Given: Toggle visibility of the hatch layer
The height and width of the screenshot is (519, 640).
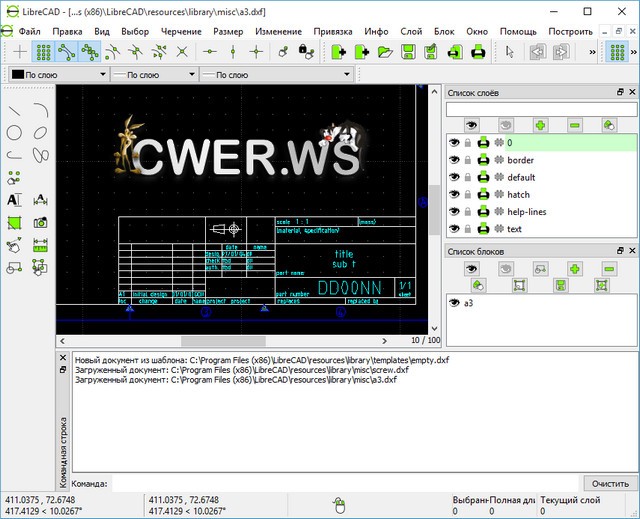Looking at the screenshot, I should [x=454, y=195].
